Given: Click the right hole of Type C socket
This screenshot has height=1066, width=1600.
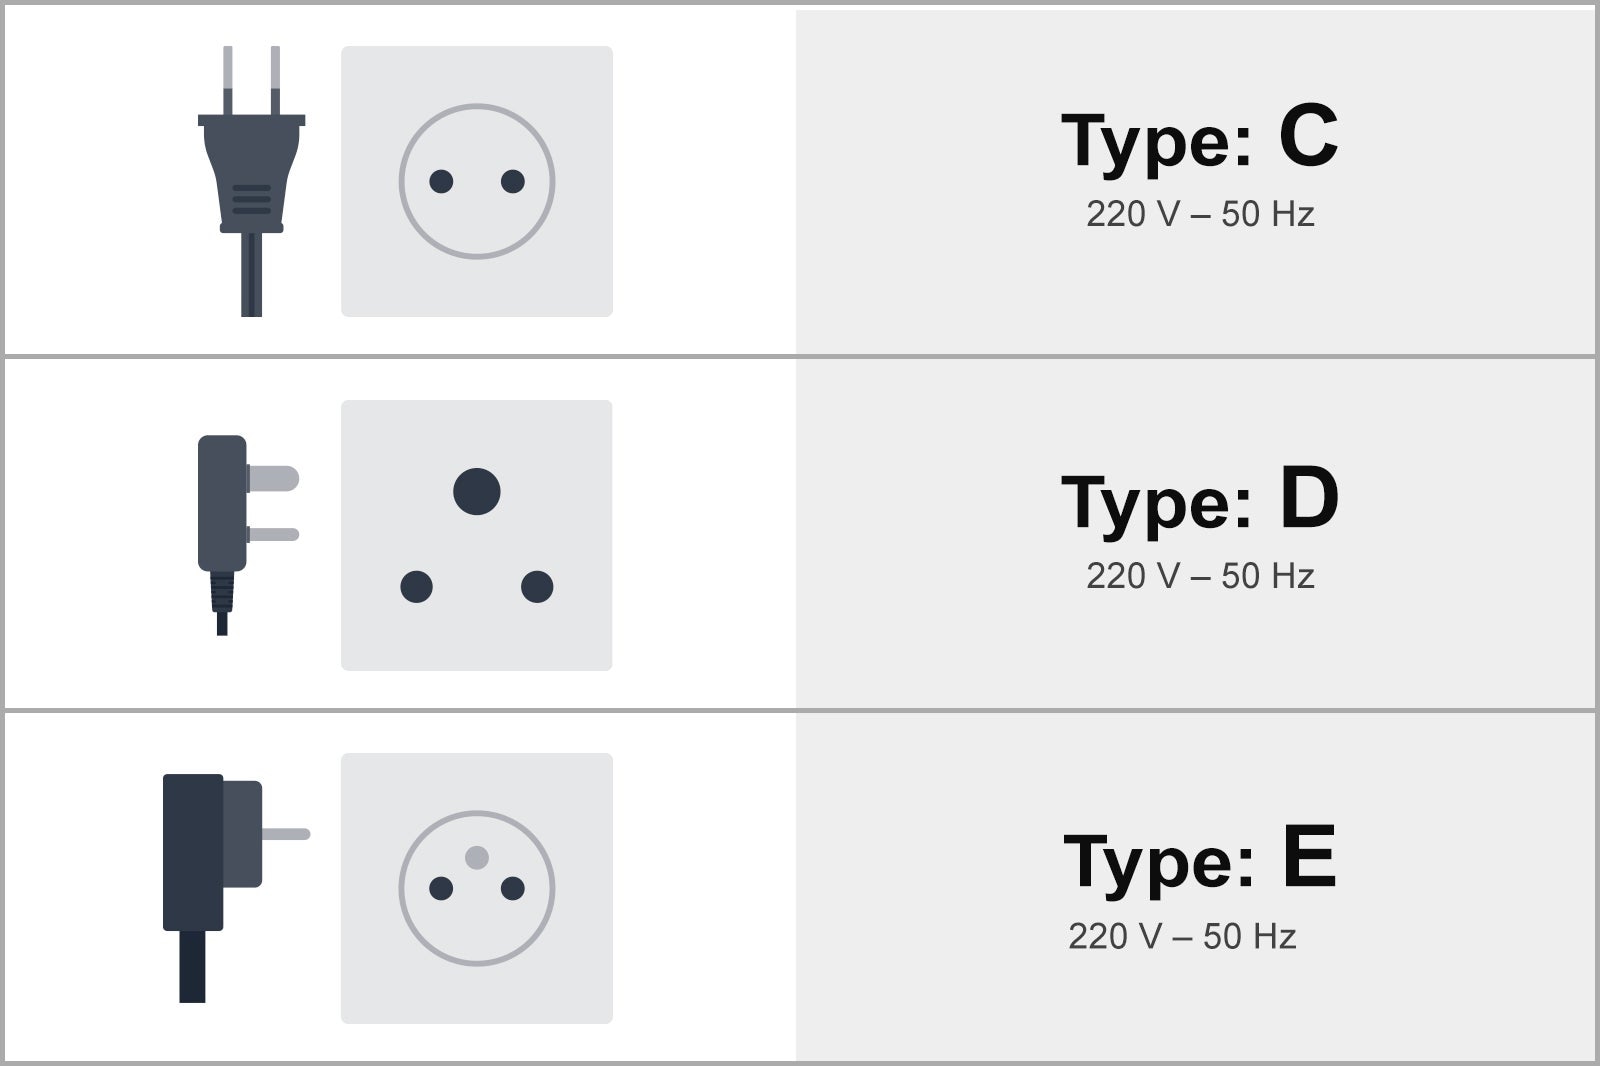Looking at the screenshot, I should click(x=513, y=181).
